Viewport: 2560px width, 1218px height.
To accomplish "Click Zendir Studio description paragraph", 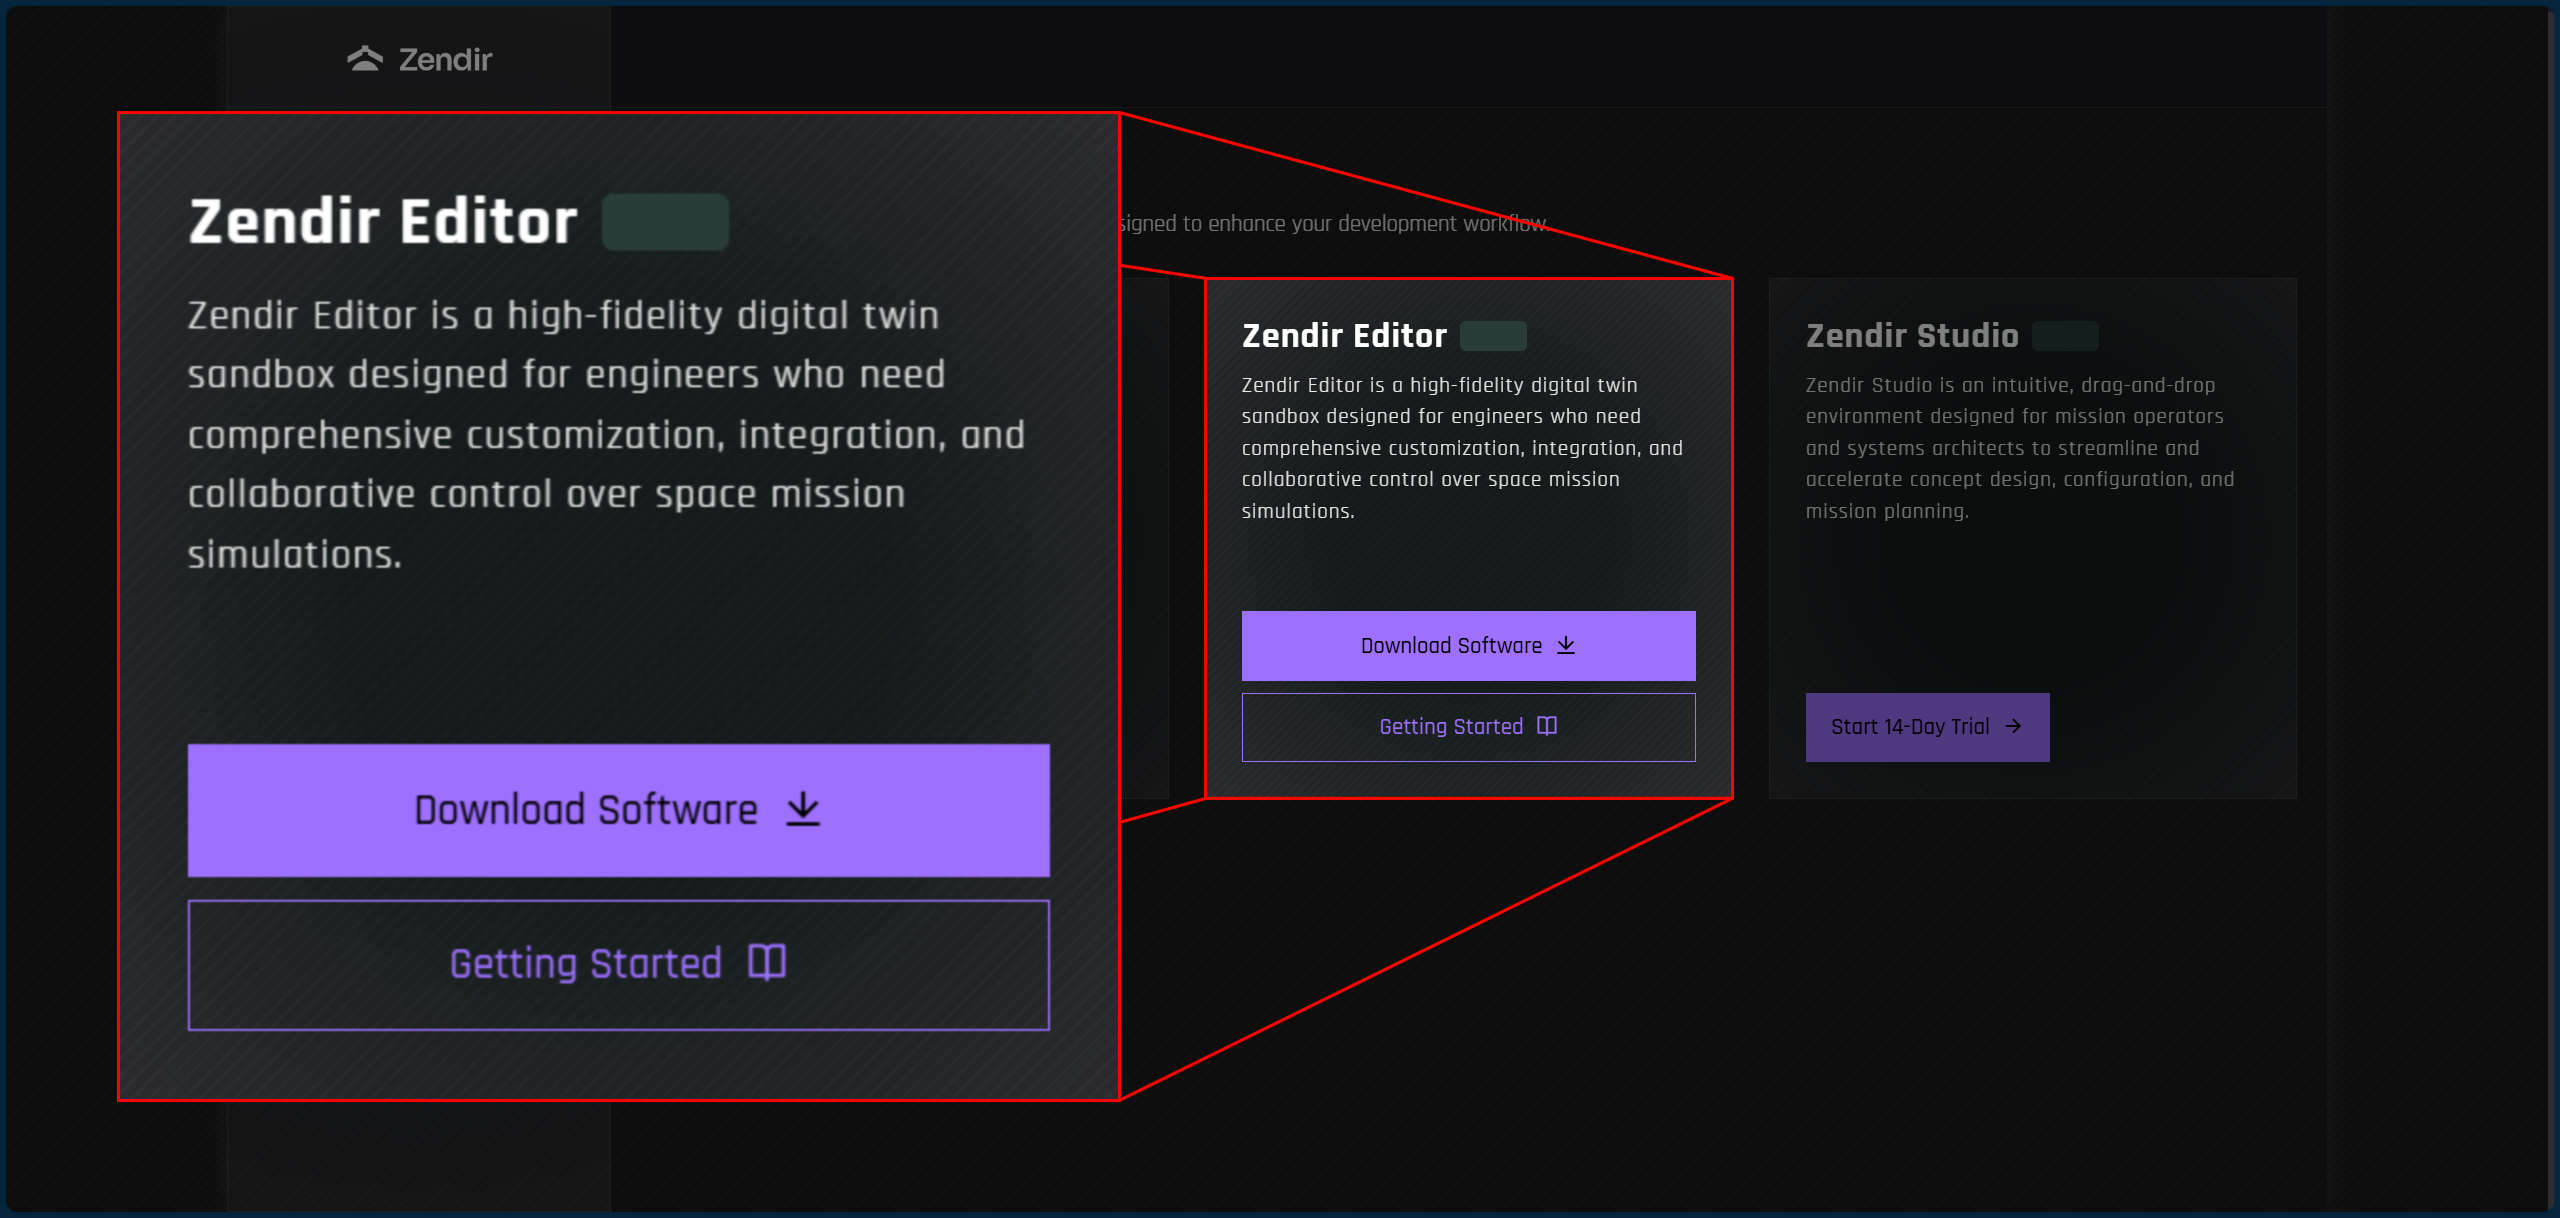I will click(x=2018, y=447).
